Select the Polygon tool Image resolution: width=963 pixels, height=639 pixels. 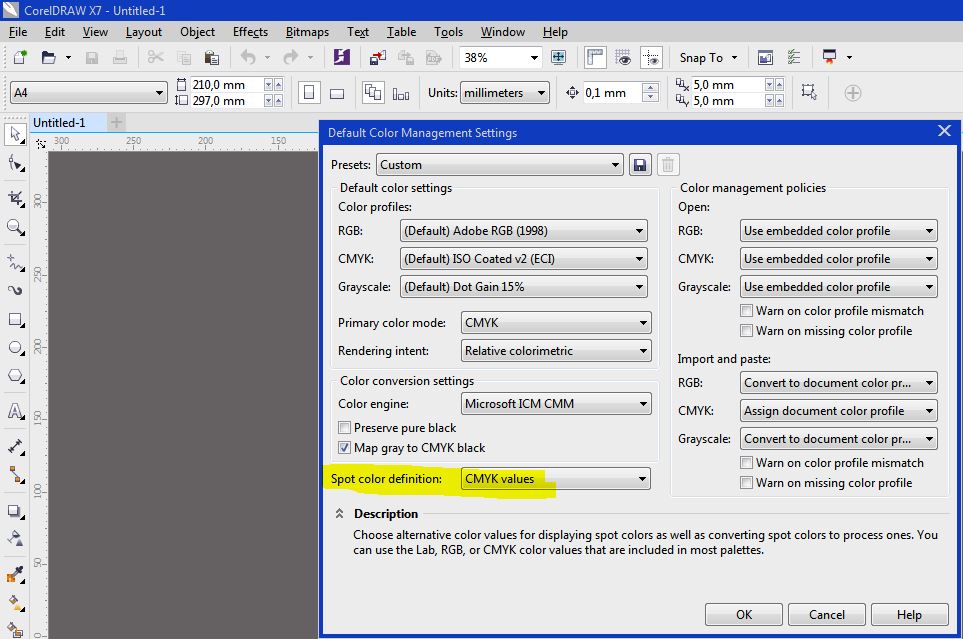[x=15, y=376]
